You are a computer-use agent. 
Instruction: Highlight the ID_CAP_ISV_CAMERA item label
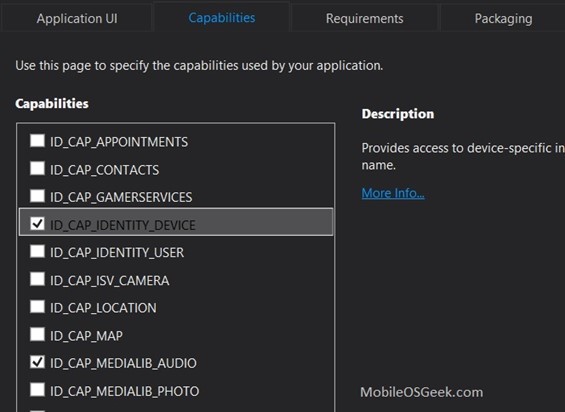coord(110,280)
